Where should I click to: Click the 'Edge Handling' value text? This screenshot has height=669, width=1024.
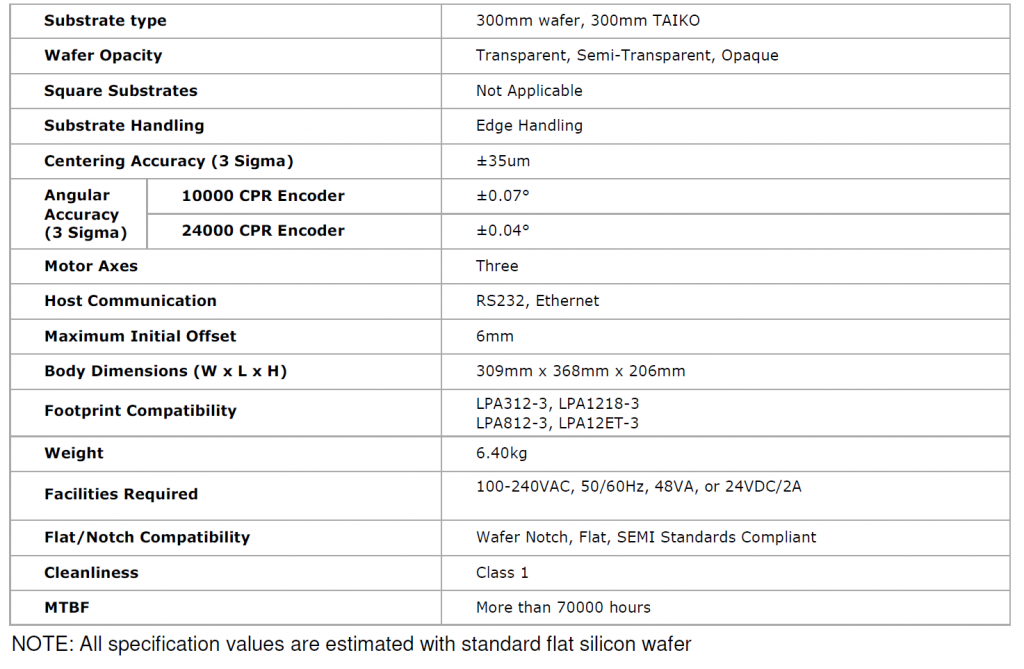coord(529,126)
